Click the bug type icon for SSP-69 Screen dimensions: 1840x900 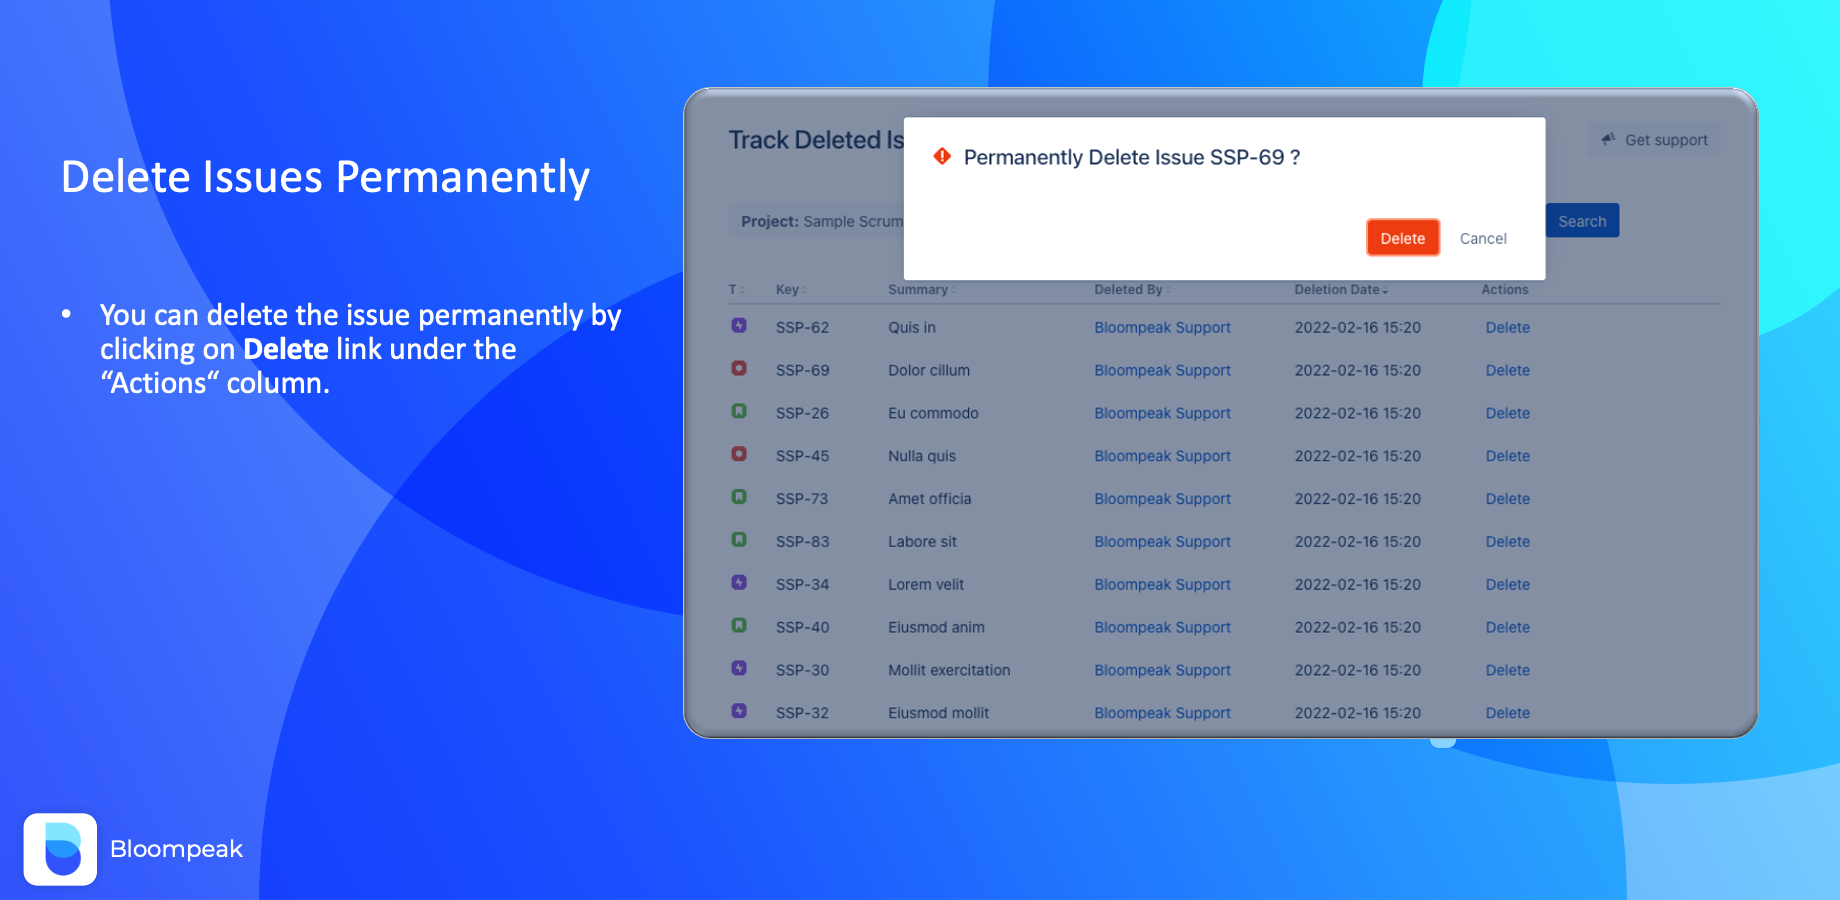(x=739, y=368)
